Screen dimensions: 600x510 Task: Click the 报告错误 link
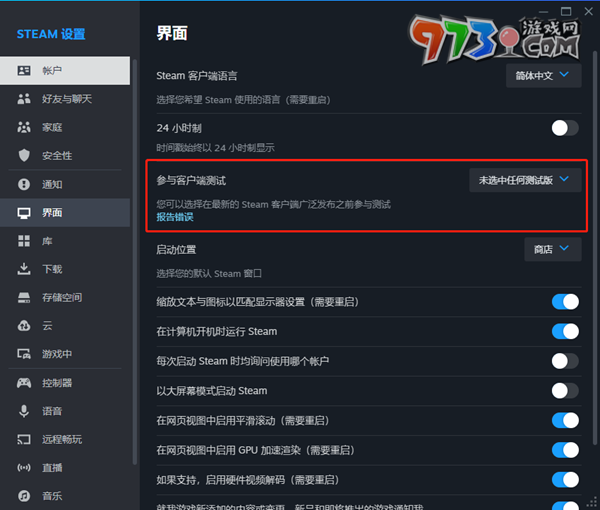(x=175, y=217)
